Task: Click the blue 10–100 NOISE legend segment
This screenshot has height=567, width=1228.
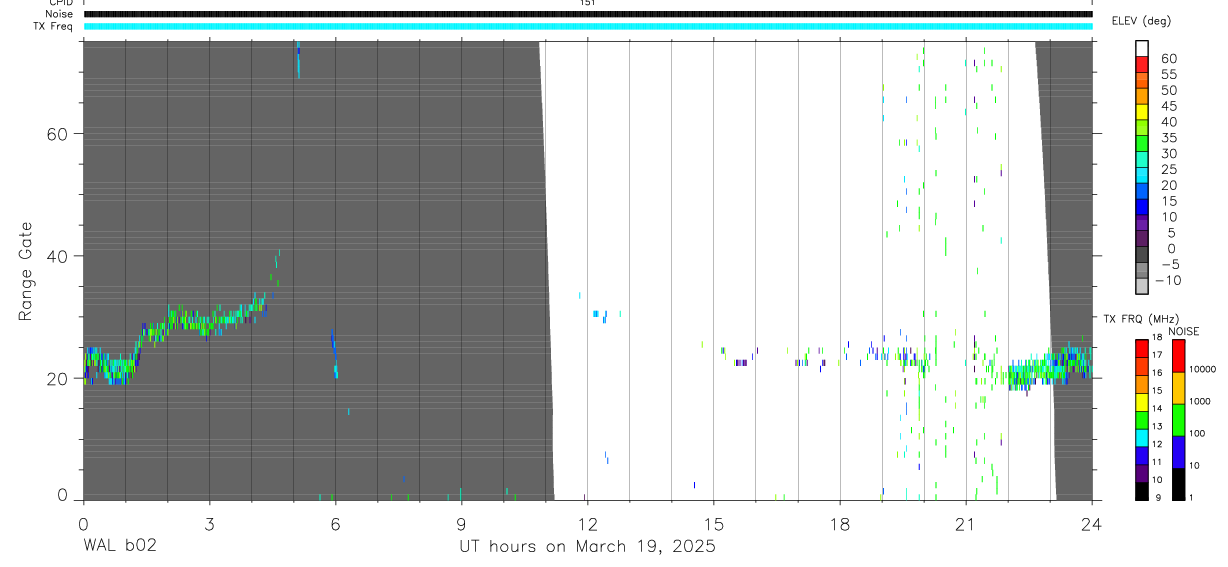Action: tap(1179, 451)
